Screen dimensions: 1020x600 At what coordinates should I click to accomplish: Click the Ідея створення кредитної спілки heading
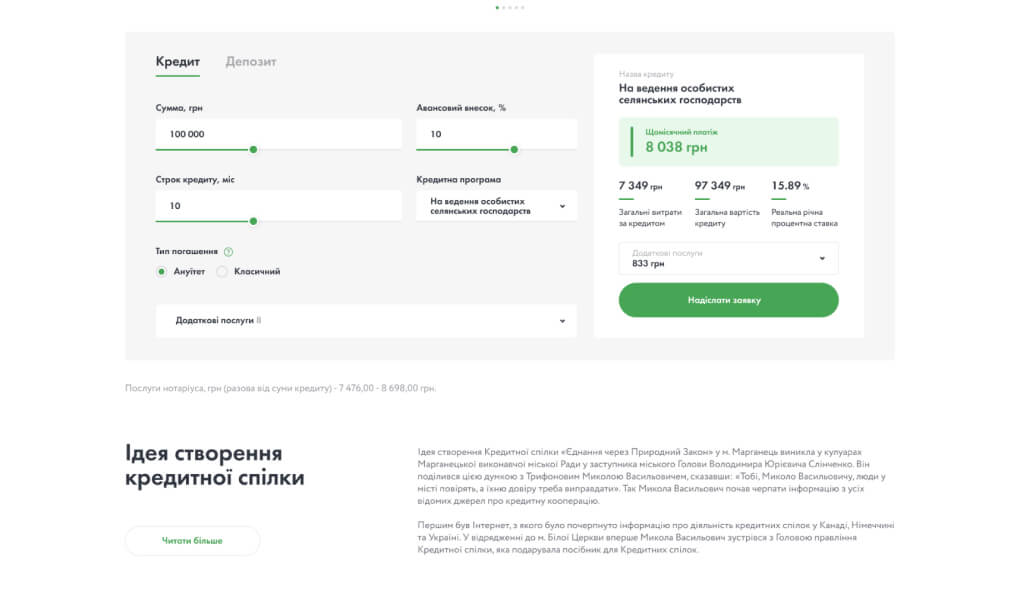(215, 465)
